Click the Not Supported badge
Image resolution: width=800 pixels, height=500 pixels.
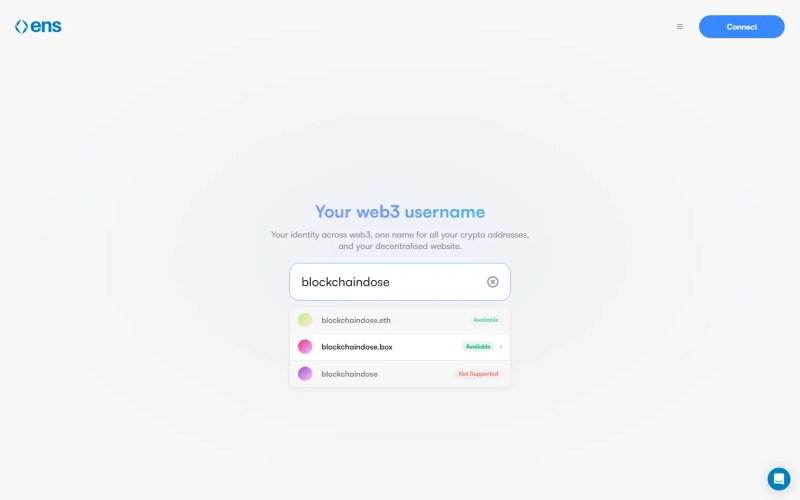(x=478, y=373)
